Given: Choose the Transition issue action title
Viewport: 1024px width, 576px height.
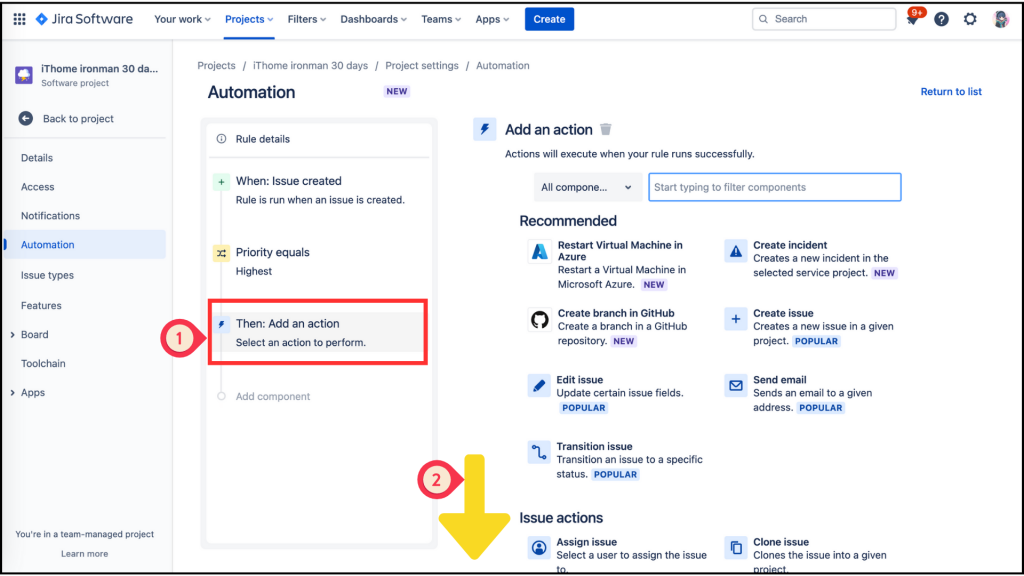Looking at the screenshot, I should [x=594, y=446].
